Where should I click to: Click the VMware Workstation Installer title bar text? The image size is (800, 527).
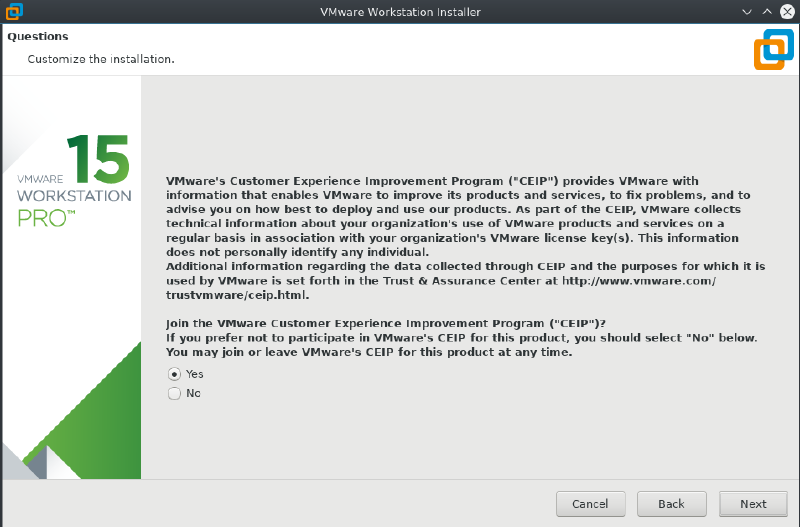pos(400,12)
